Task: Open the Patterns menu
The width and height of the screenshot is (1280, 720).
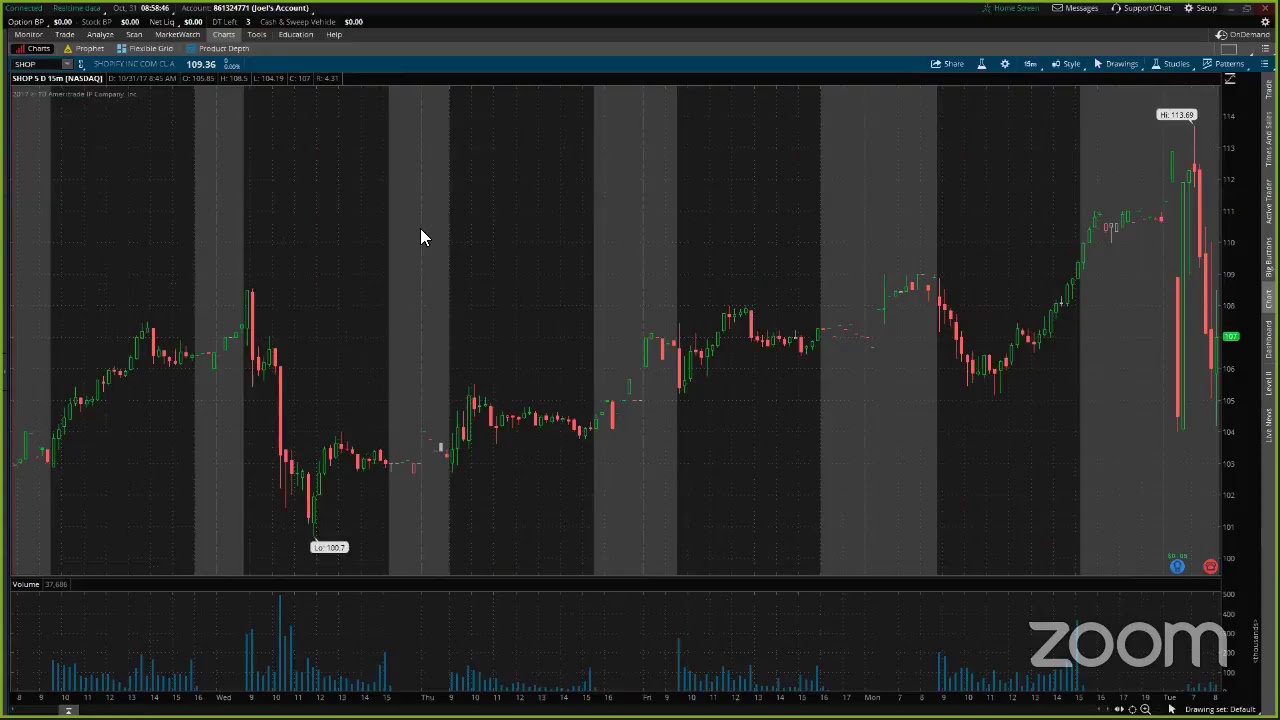Action: pyautogui.click(x=1223, y=64)
